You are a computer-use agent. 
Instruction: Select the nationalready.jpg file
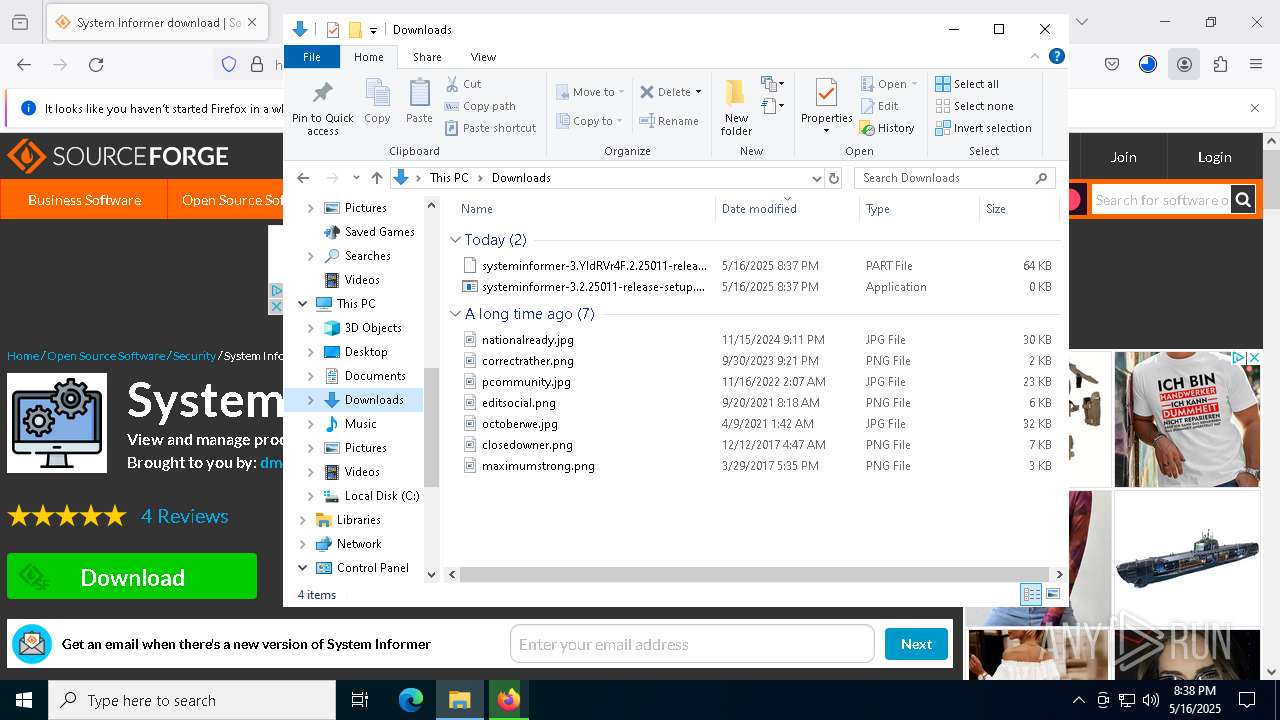pyautogui.click(x=528, y=340)
